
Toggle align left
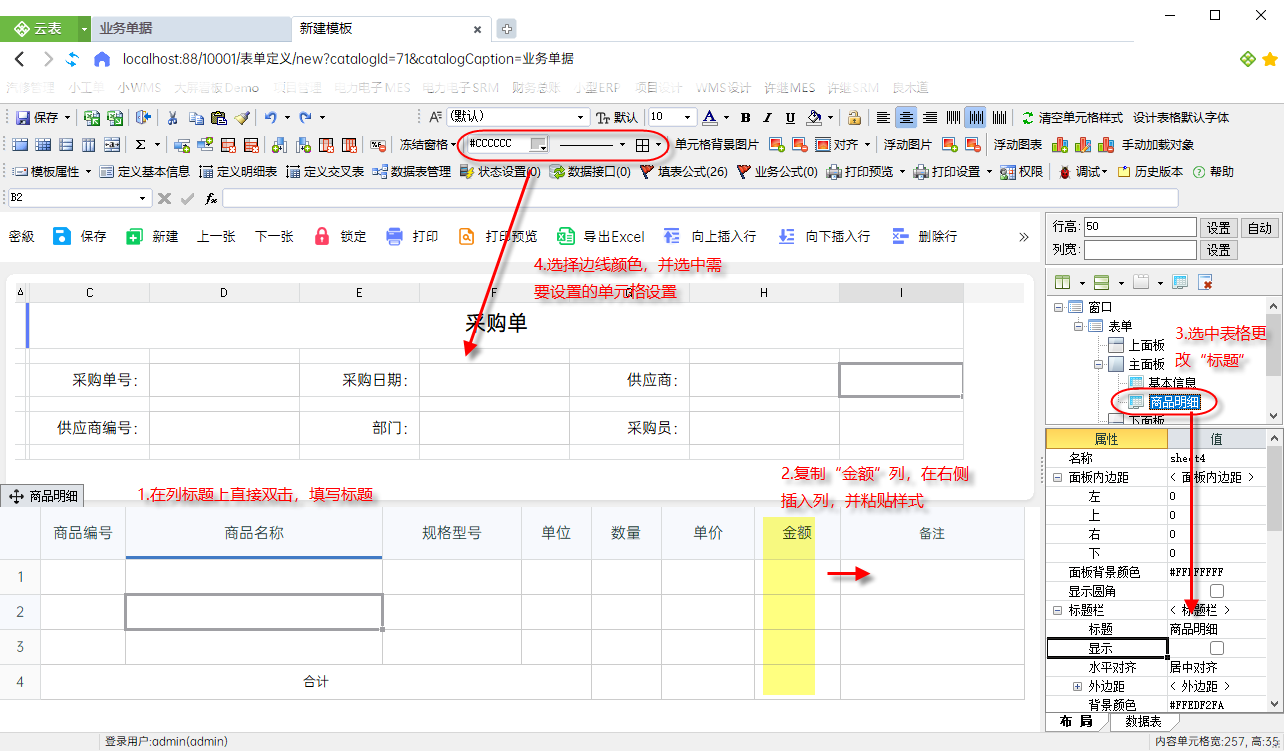tap(883, 117)
